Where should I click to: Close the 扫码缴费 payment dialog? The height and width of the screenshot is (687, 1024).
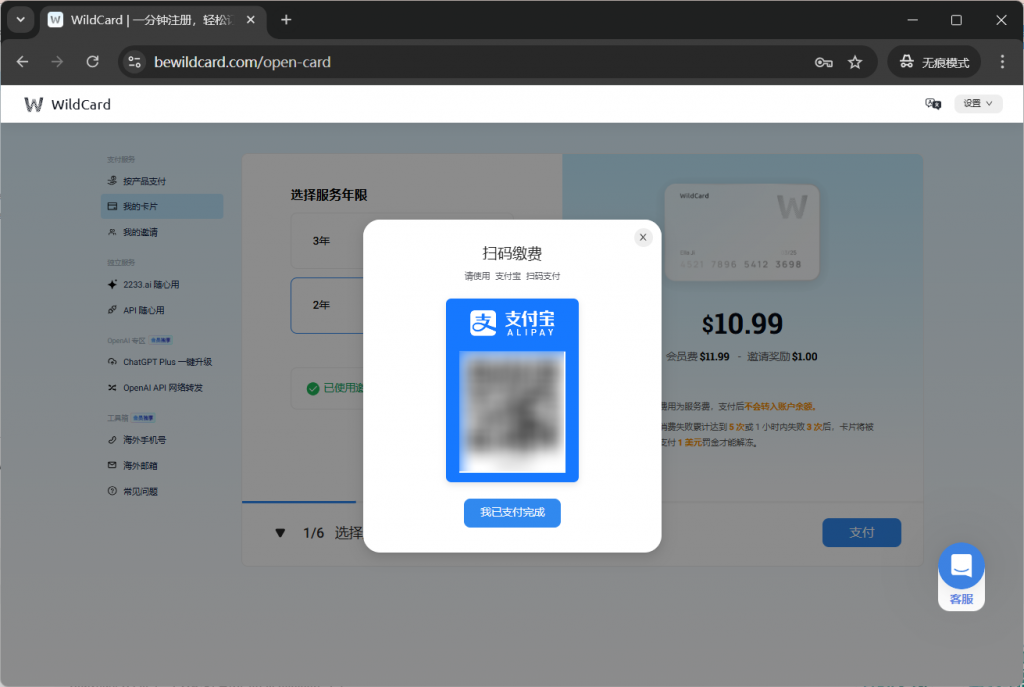[x=643, y=237]
